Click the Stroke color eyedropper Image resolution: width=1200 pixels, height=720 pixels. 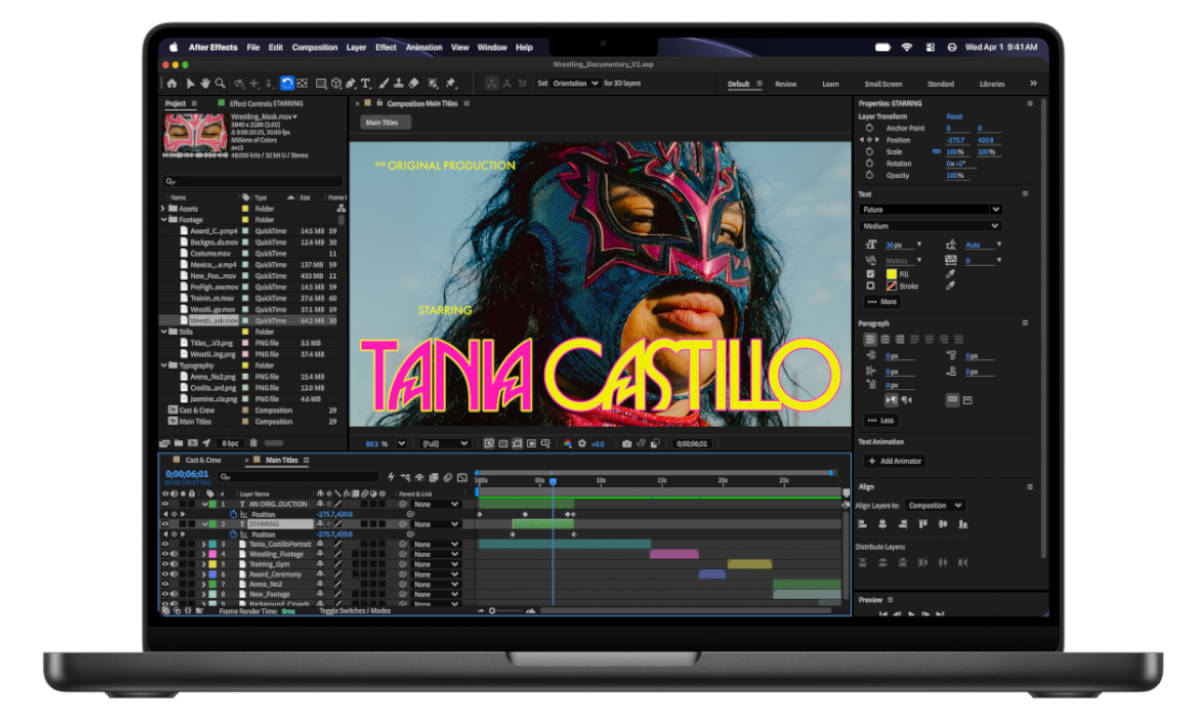coord(950,286)
